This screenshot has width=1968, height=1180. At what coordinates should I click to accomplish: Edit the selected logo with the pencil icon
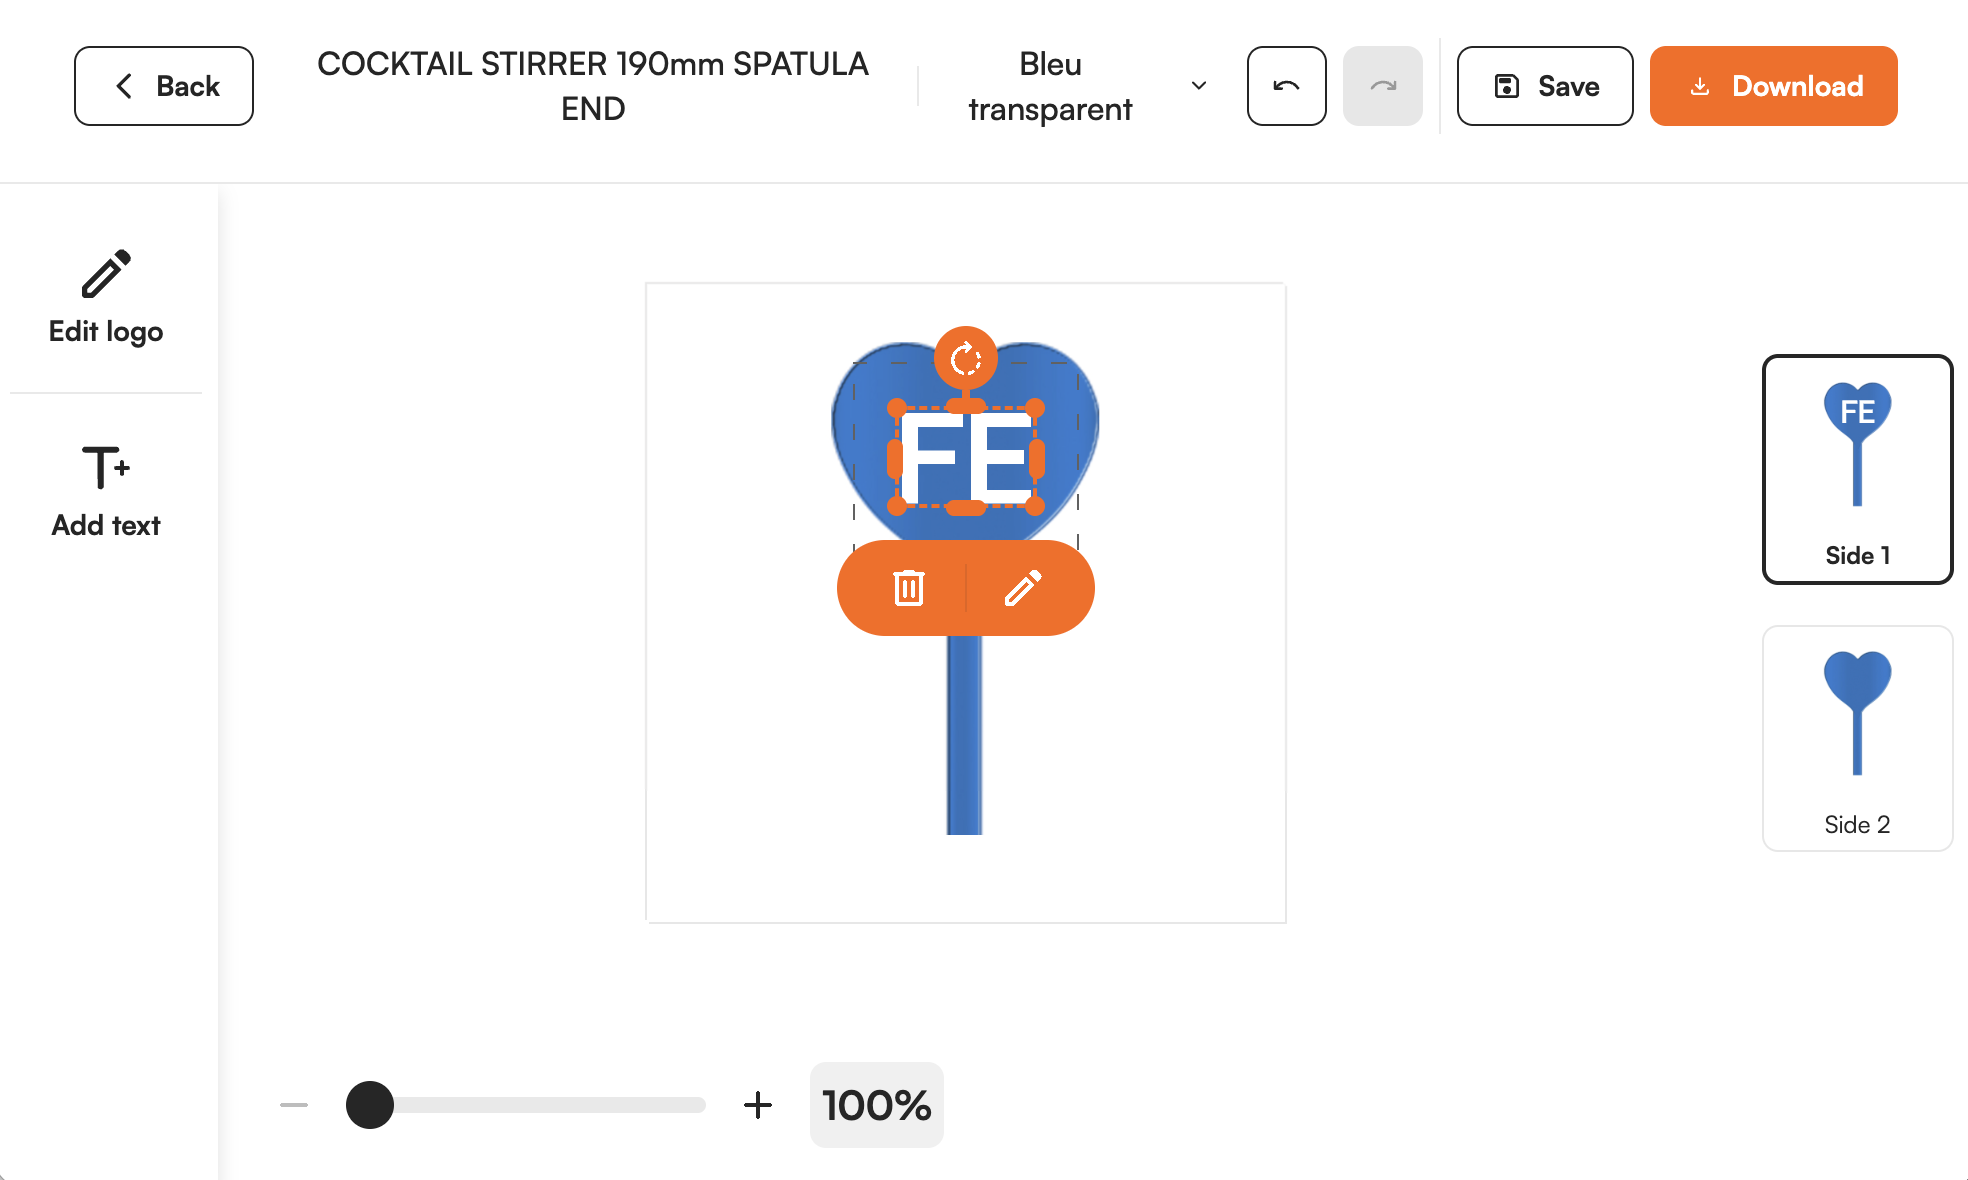(x=1023, y=588)
